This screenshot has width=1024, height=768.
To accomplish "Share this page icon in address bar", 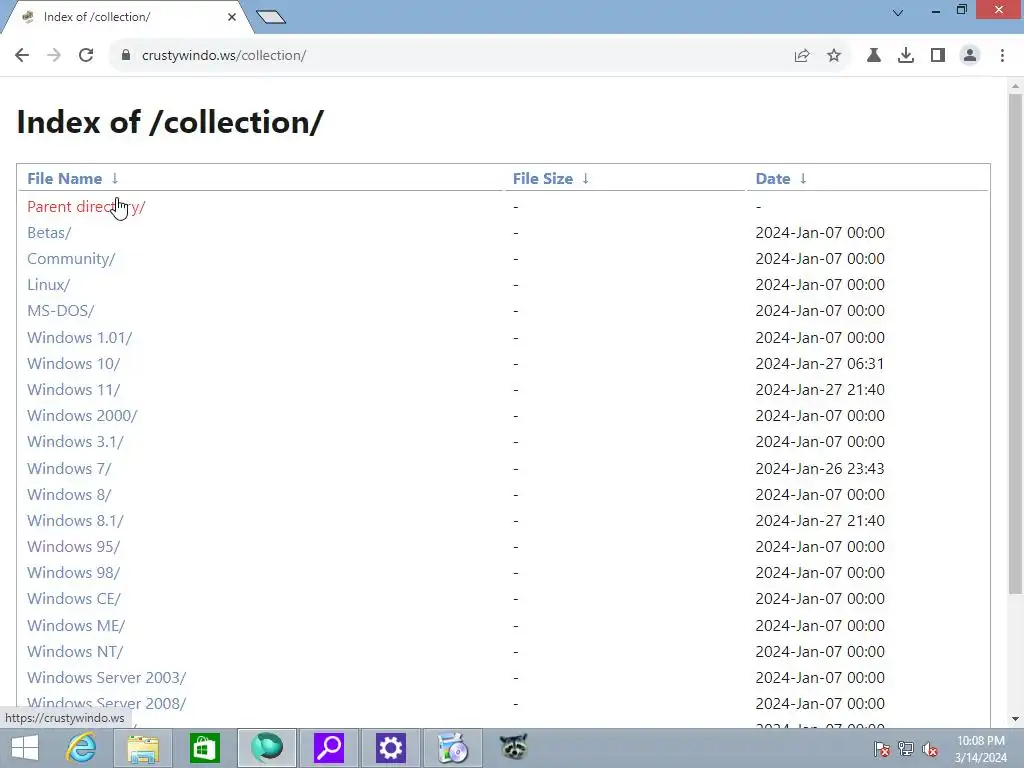I will (802, 56).
